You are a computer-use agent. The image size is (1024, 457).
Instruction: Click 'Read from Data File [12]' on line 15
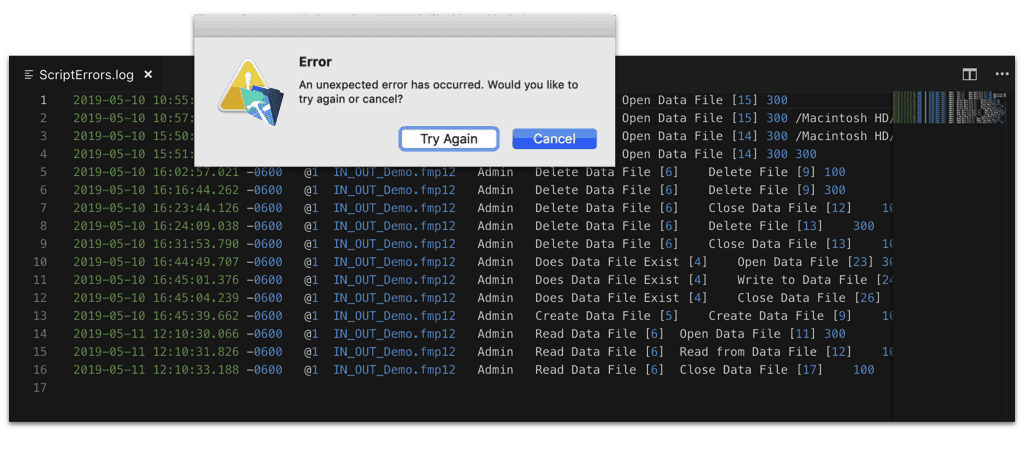click(x=765, y=352)
